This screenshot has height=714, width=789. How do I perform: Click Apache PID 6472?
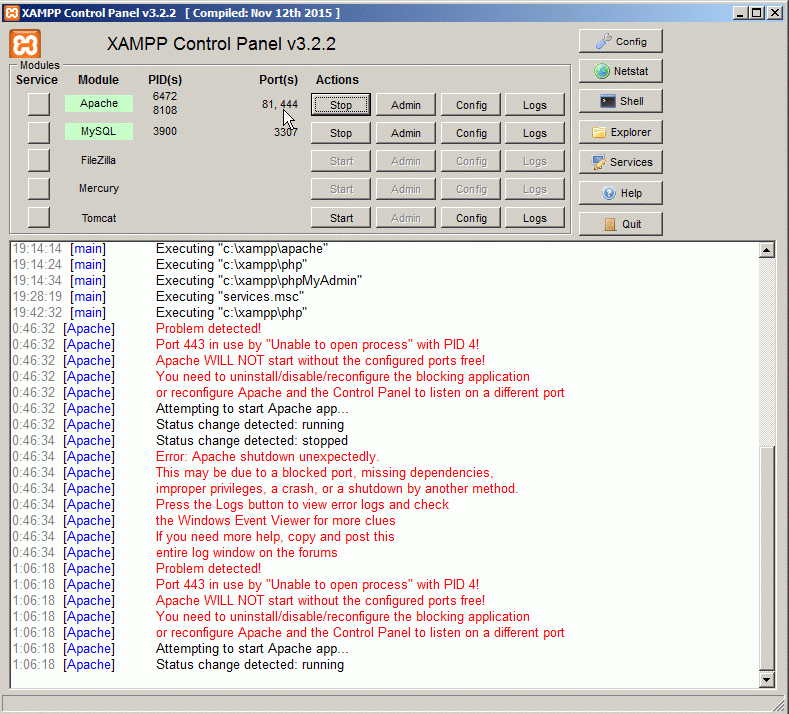(x=165, y=96)
